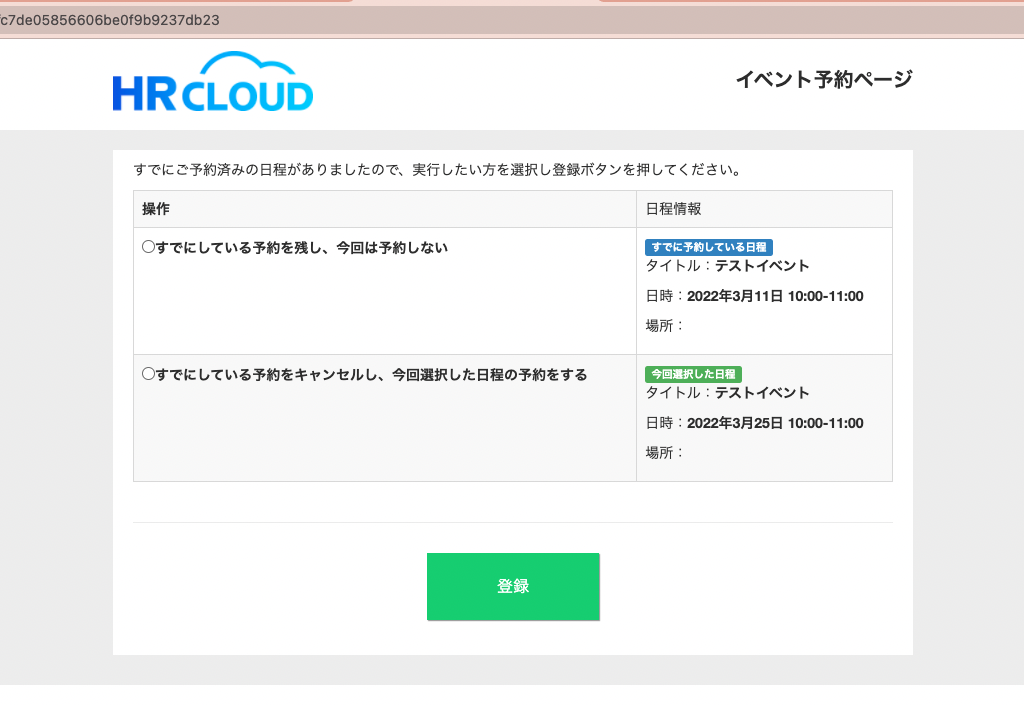Click 場所 field in the March 25 row
Screen dimensions: 1024x705
click(664, 452)
